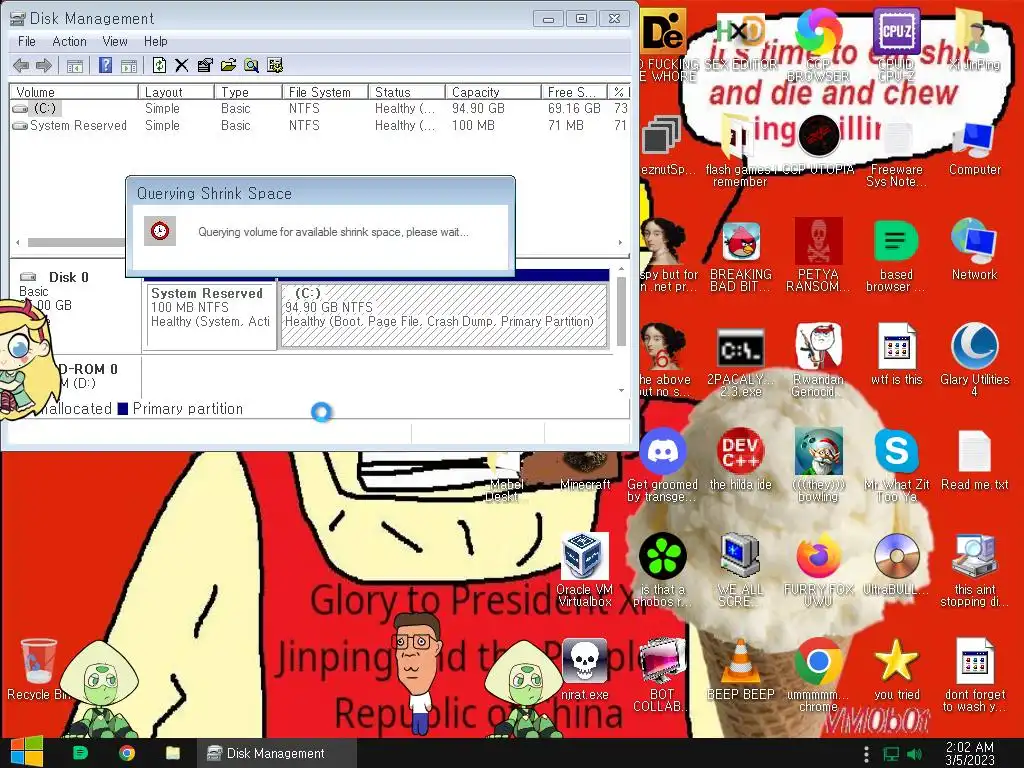Open the Angry Birds desktop icon

click(x=740, y=255)
